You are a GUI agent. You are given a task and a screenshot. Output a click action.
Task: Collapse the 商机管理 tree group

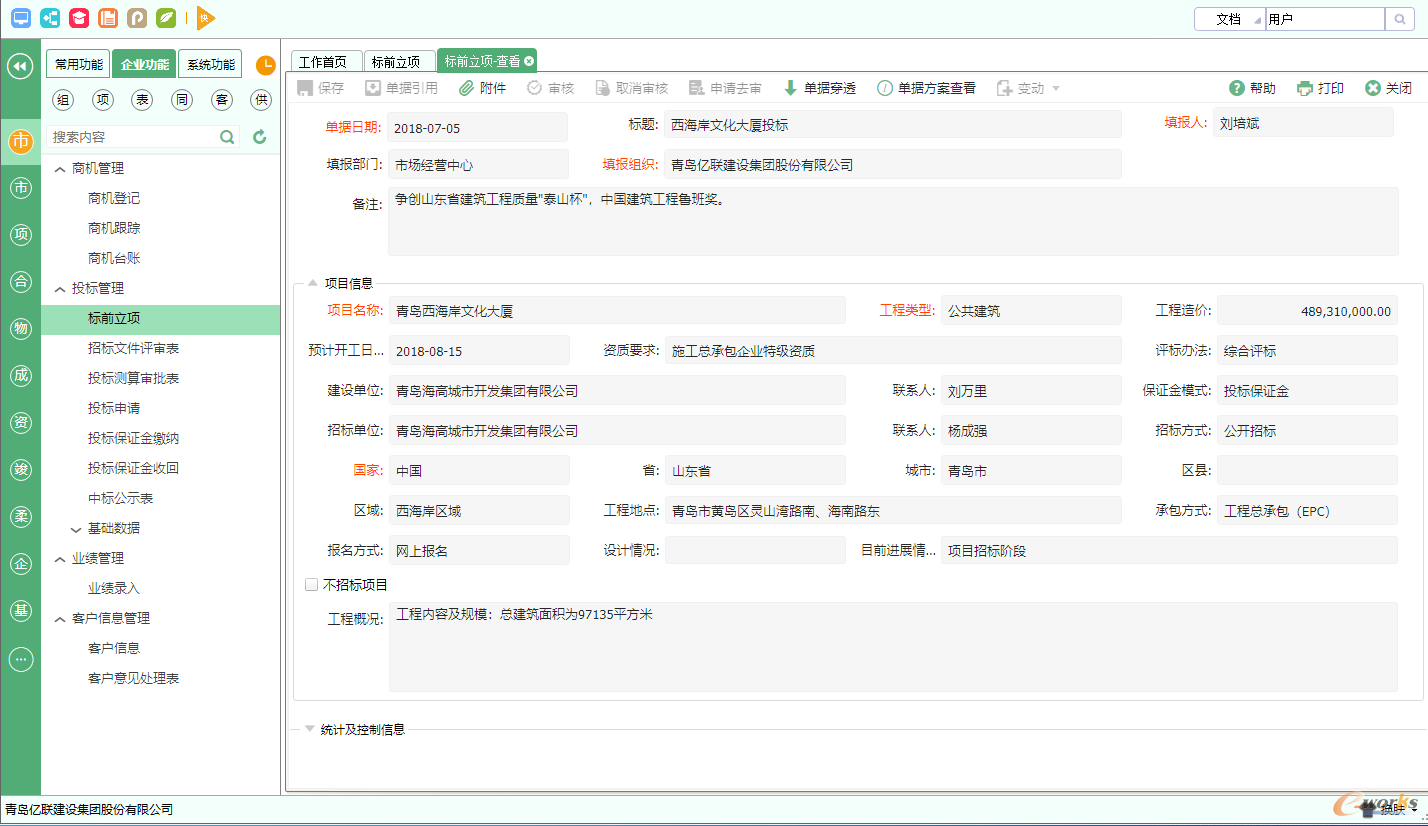pyautogui.click(x=59, y=169)
